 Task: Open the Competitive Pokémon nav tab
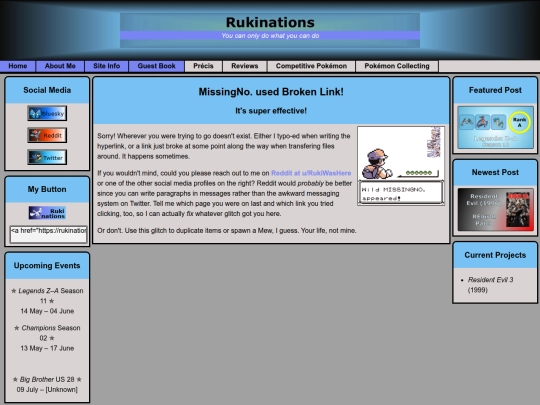[311, 66]
